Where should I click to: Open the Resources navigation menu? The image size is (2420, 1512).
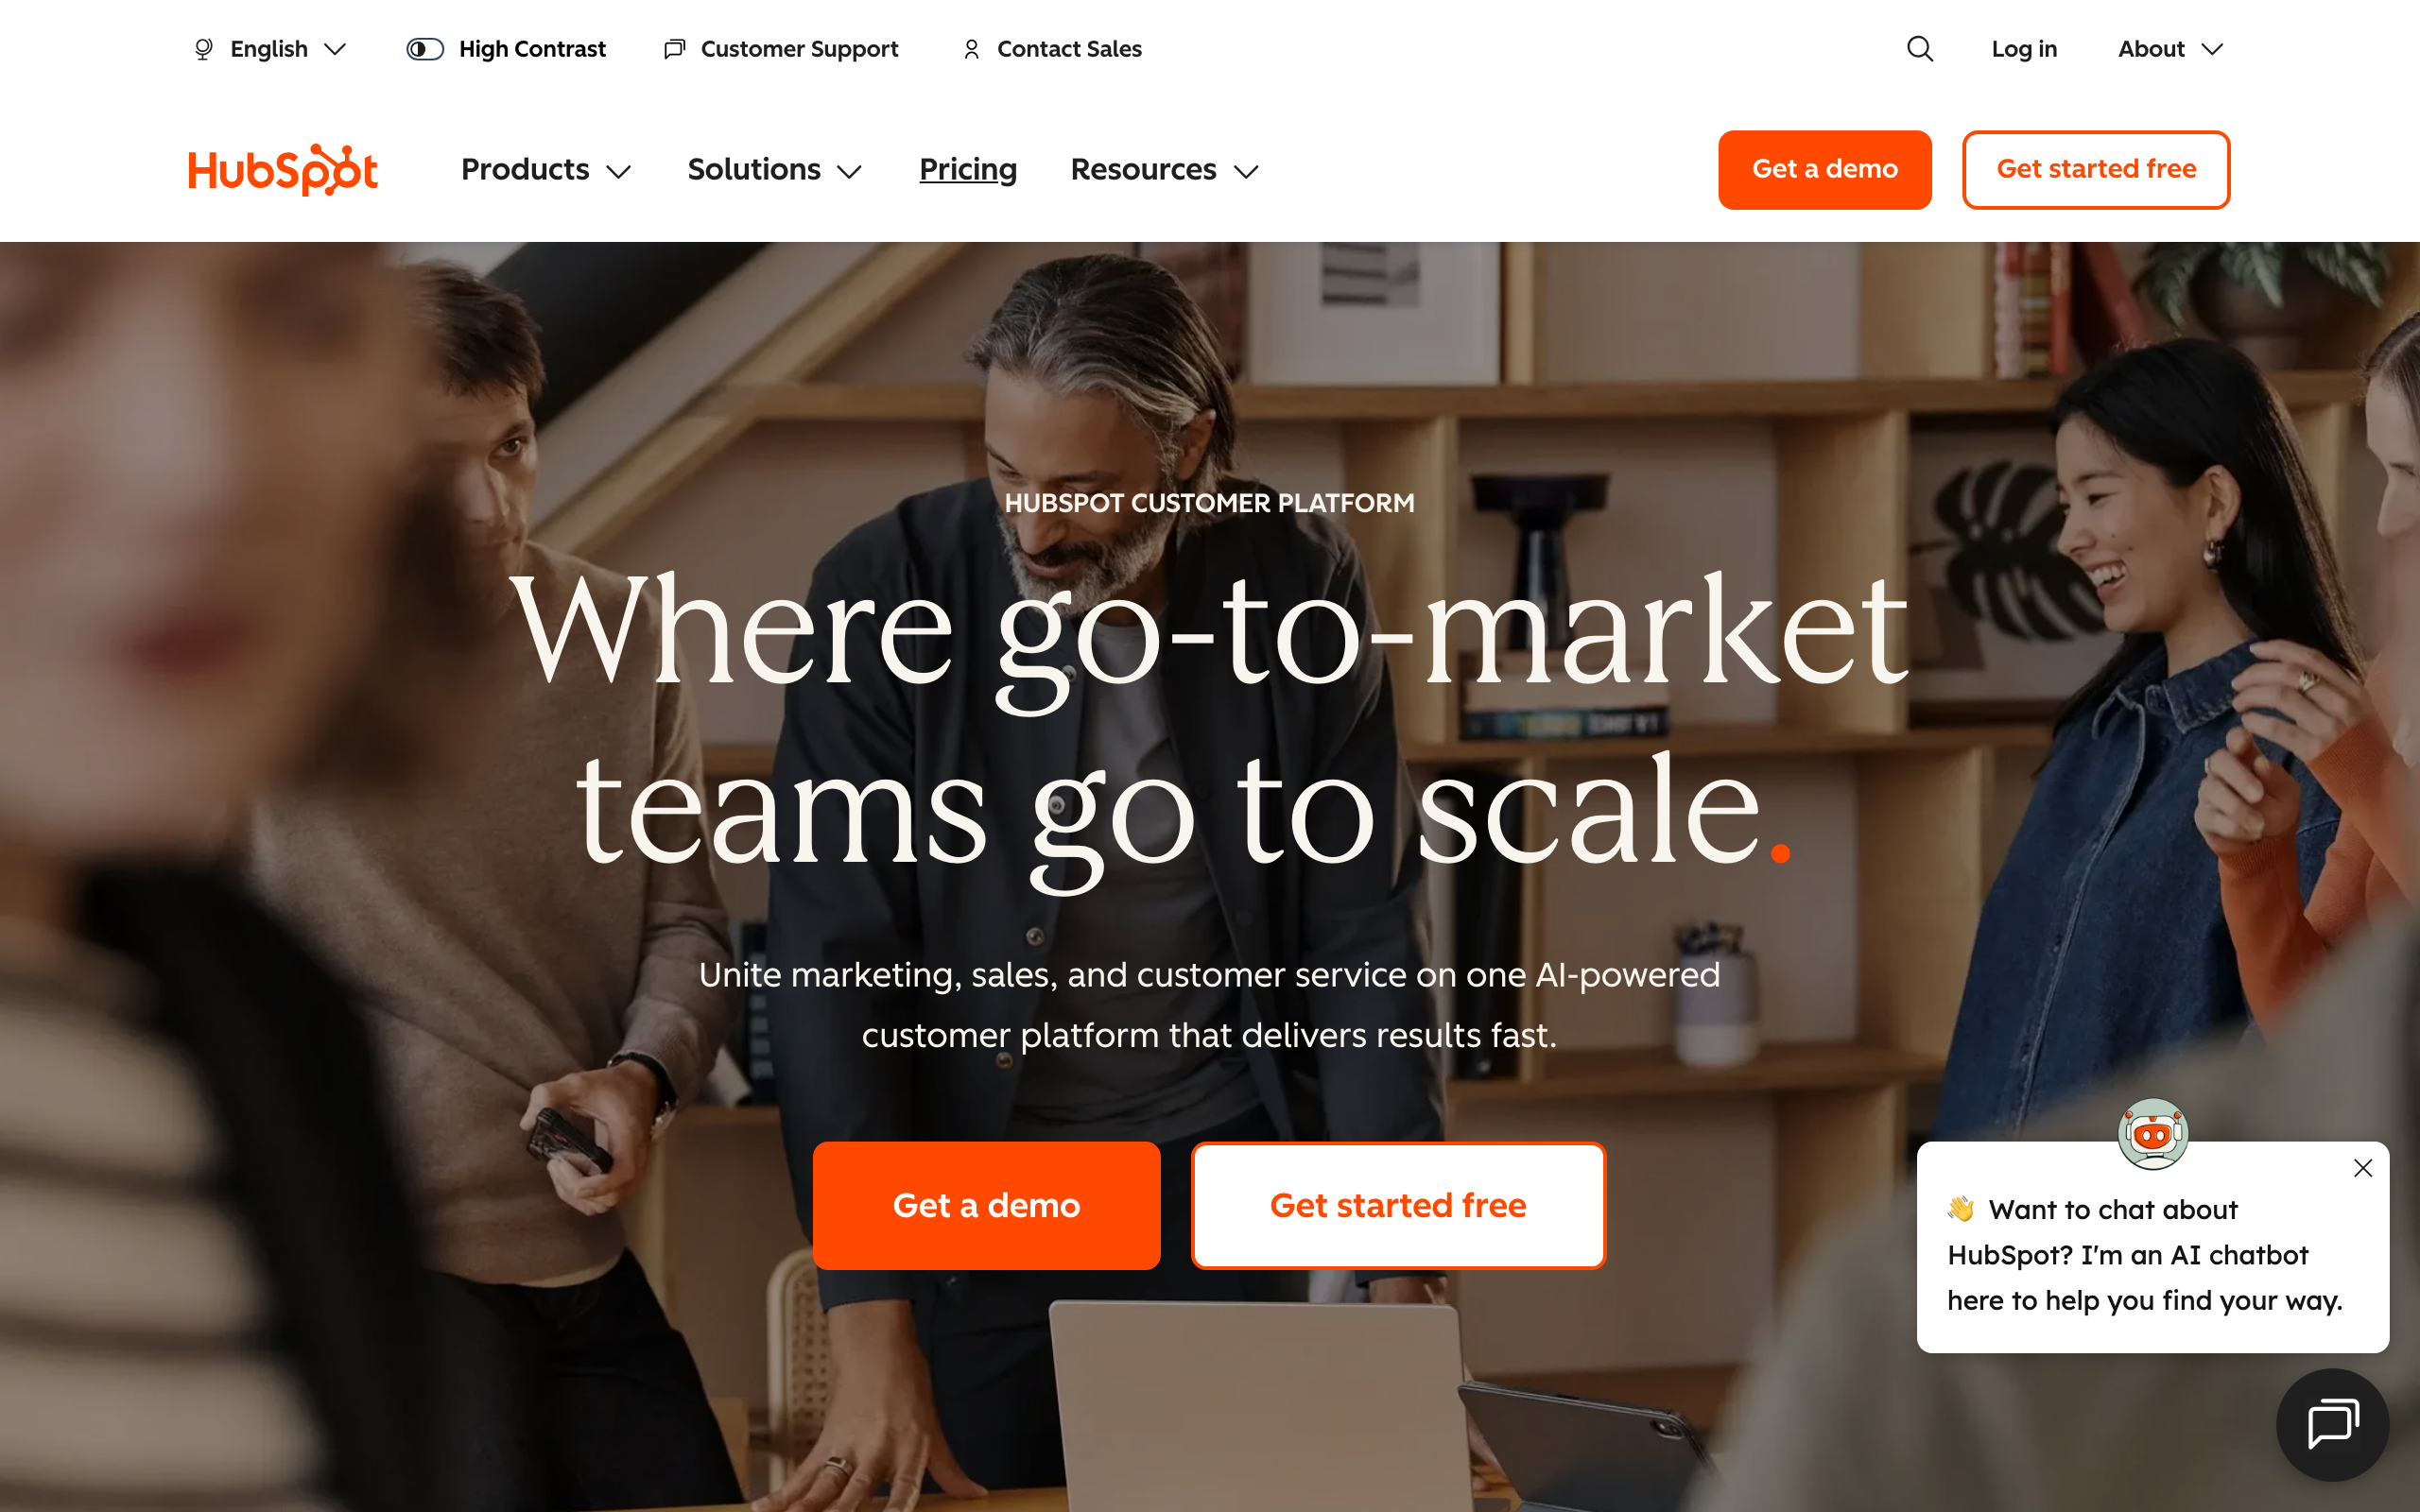[1164, 170]
